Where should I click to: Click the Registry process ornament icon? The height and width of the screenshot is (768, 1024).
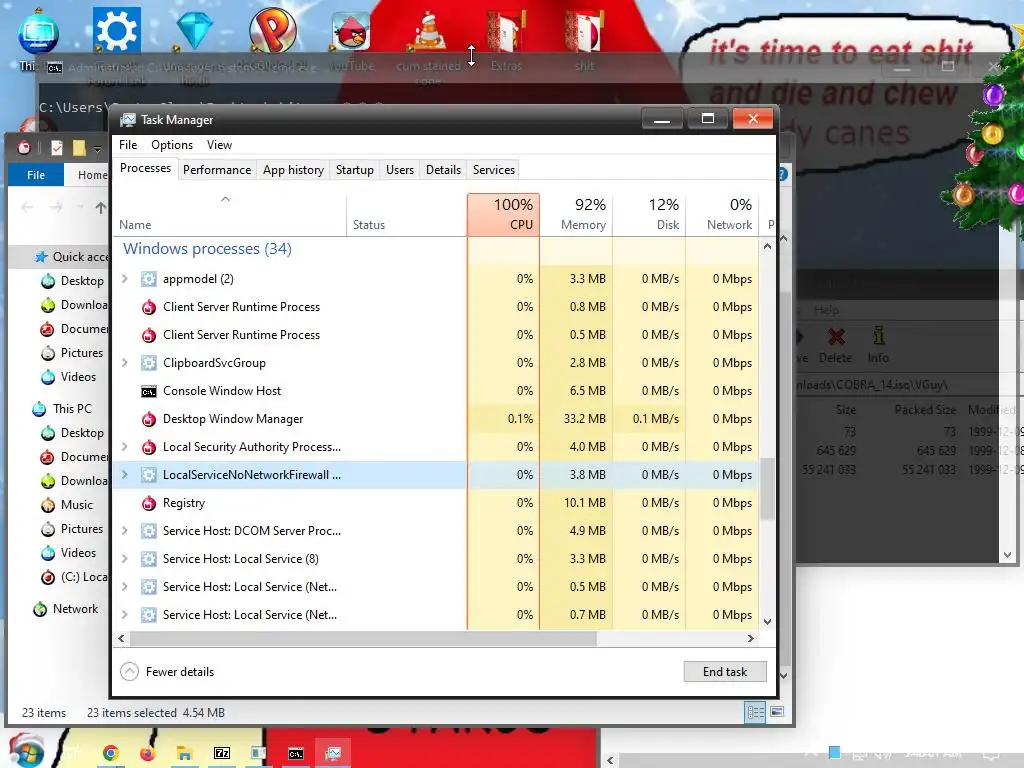[x=149, y=504]
